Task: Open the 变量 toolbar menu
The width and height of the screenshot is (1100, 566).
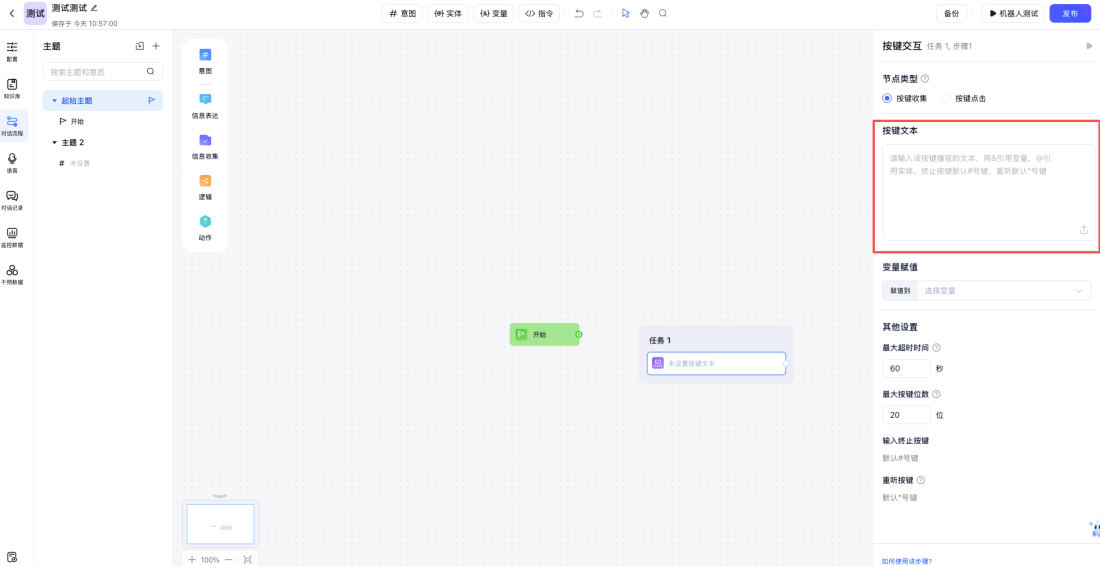Action: point(494,13)
